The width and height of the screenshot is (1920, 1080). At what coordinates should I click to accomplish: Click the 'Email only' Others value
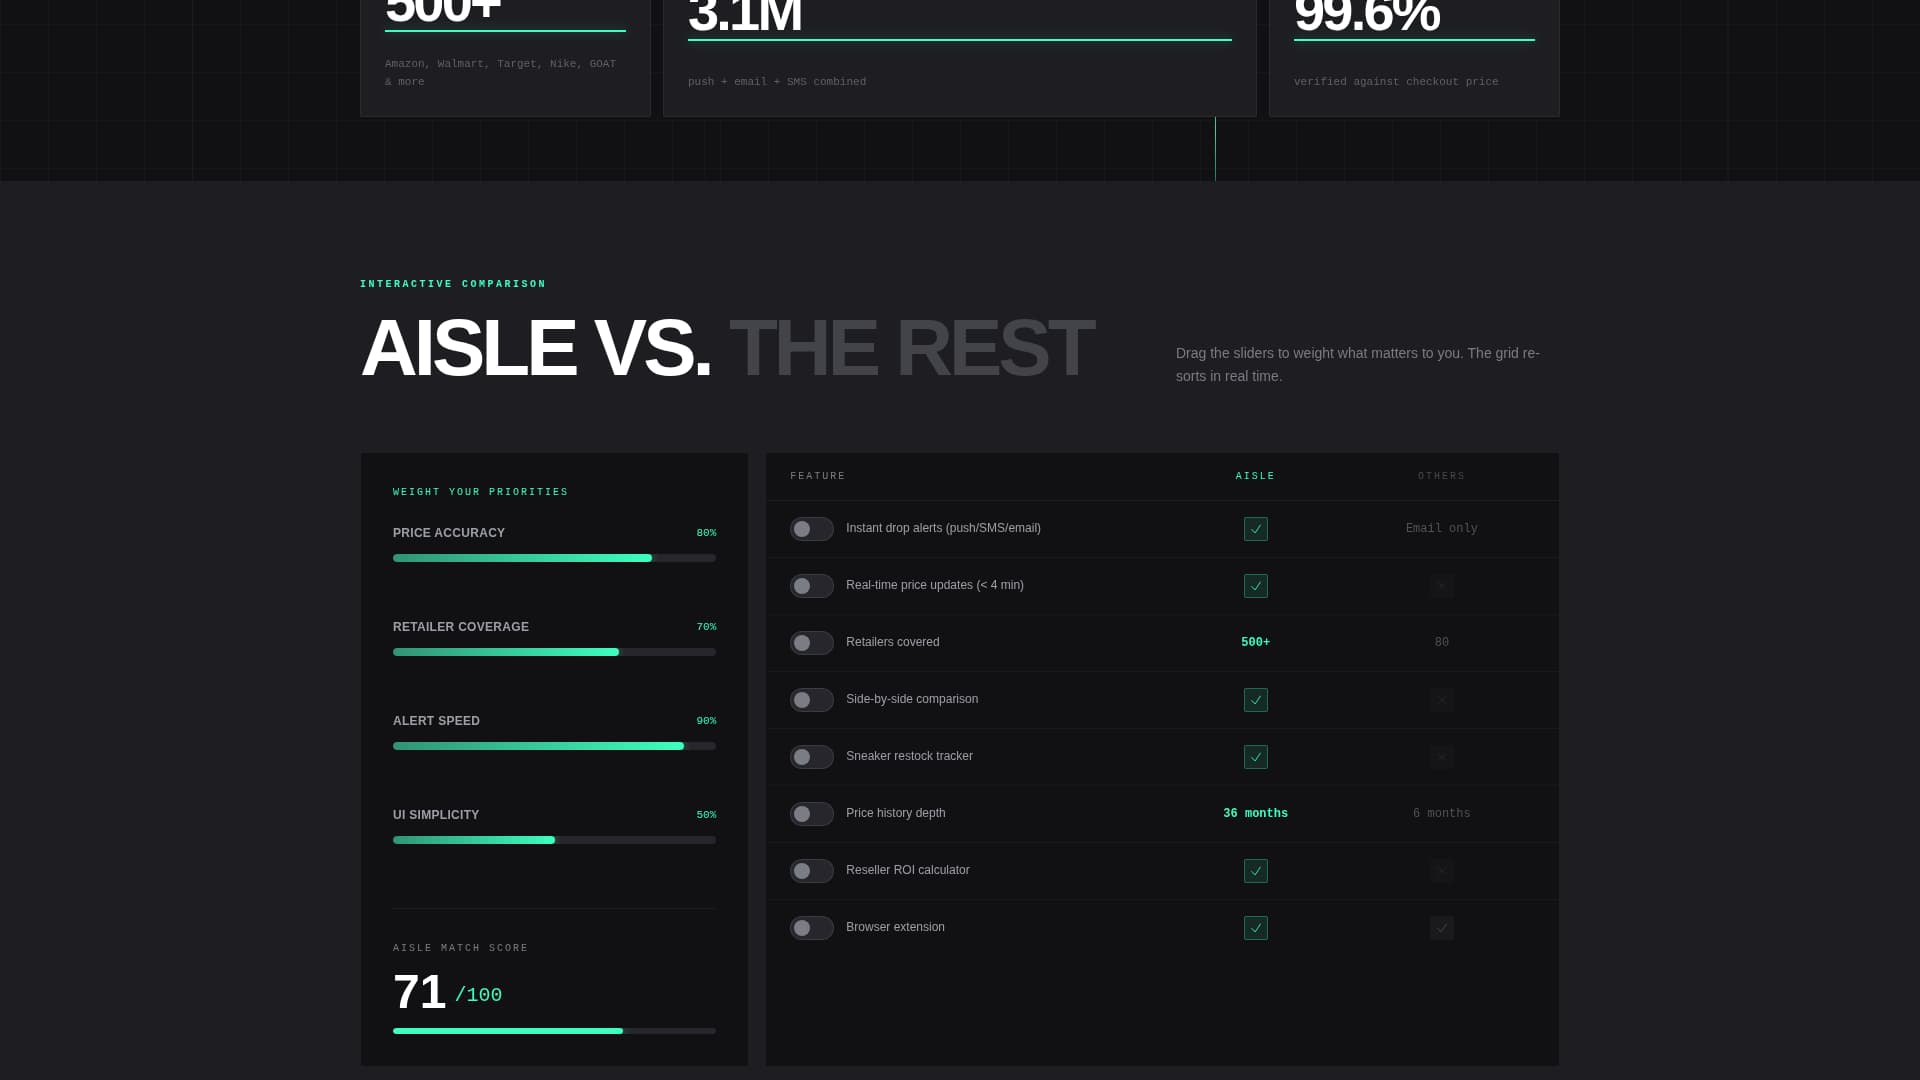tap(1441, 528)
